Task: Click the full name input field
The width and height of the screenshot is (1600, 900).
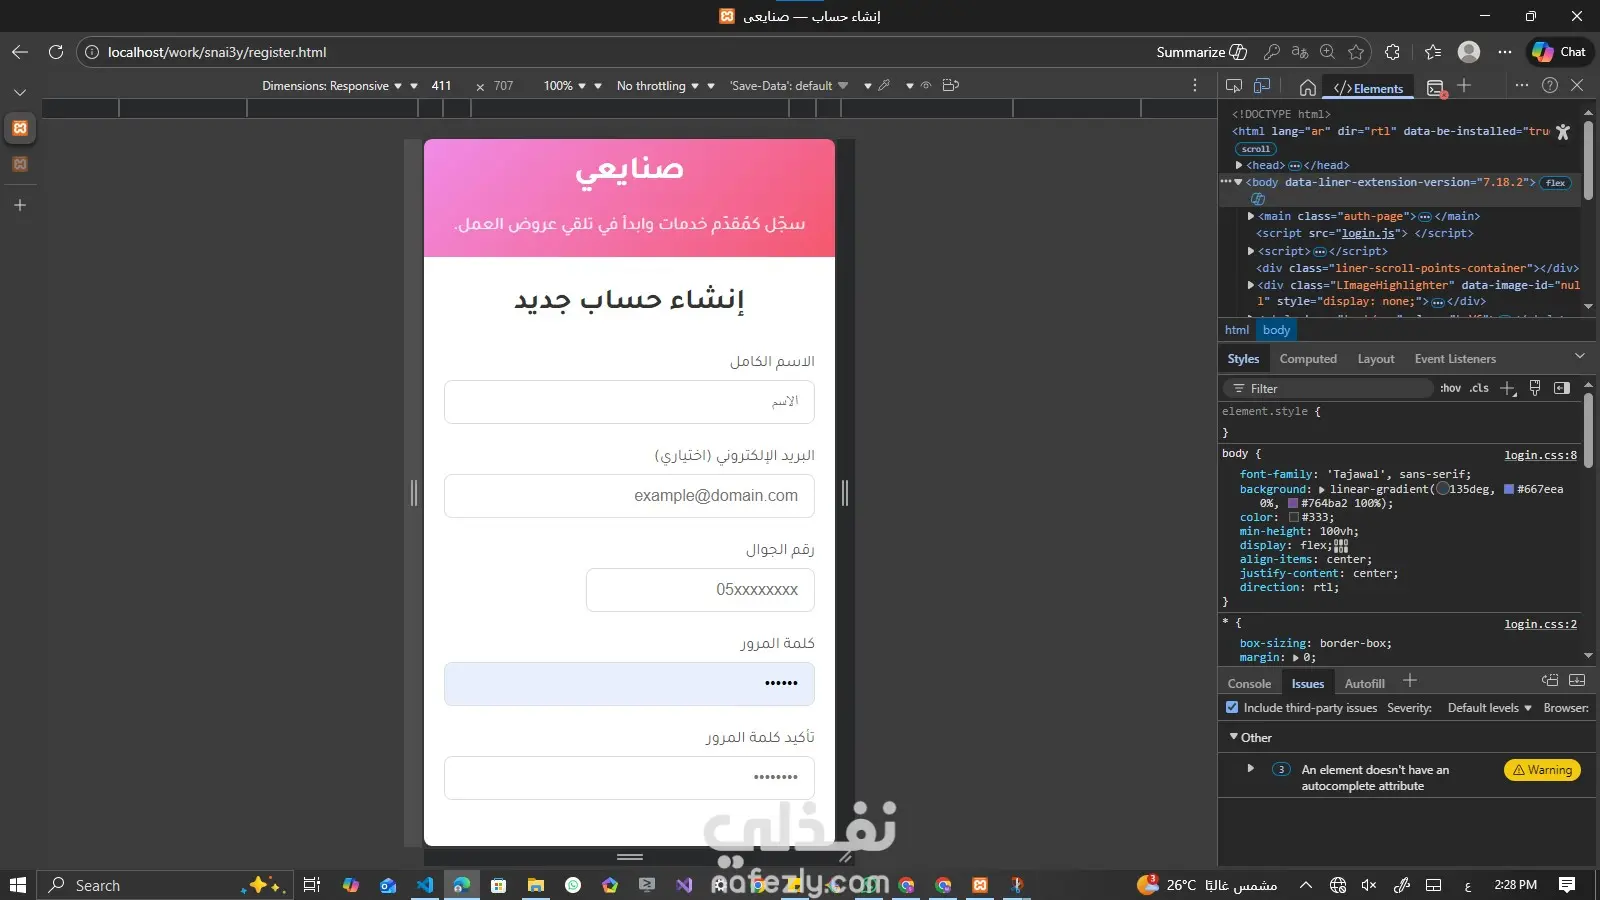Action: (x=629, y=402)
